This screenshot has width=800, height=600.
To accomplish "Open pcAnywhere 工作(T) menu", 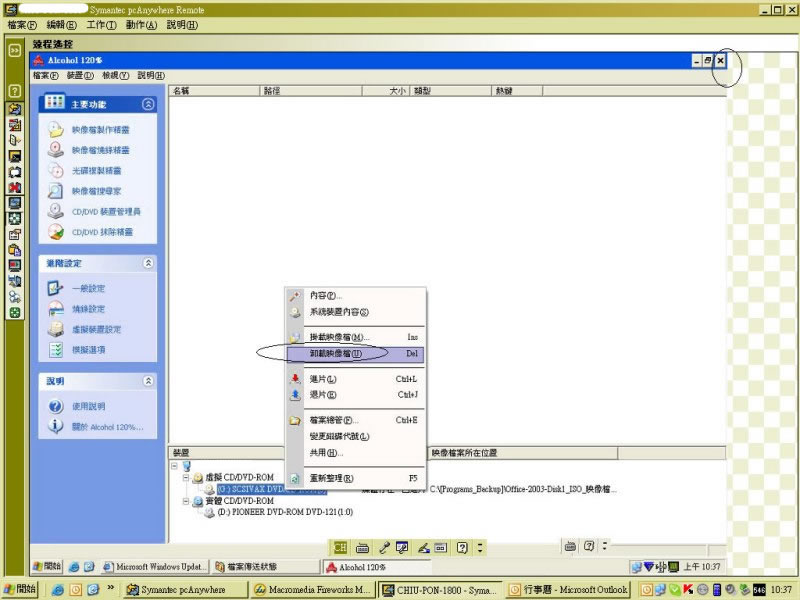I will tap(101, 25).
